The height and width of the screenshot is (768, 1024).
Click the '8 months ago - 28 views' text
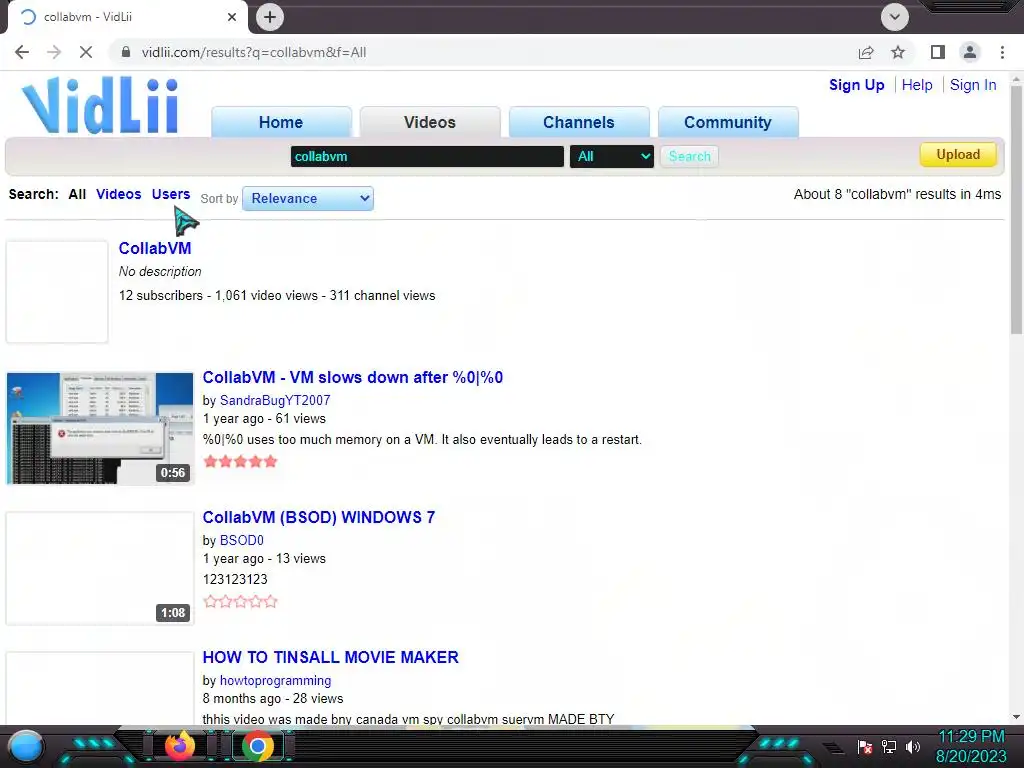273,699
